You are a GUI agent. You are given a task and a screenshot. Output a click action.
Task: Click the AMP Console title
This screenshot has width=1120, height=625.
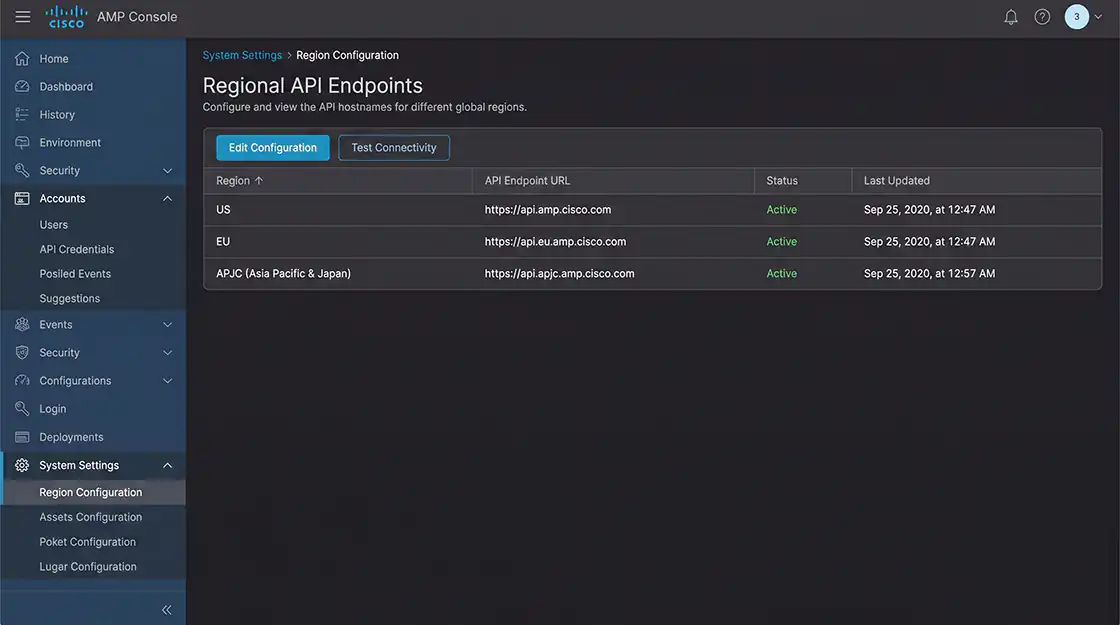tap(137, 16)
